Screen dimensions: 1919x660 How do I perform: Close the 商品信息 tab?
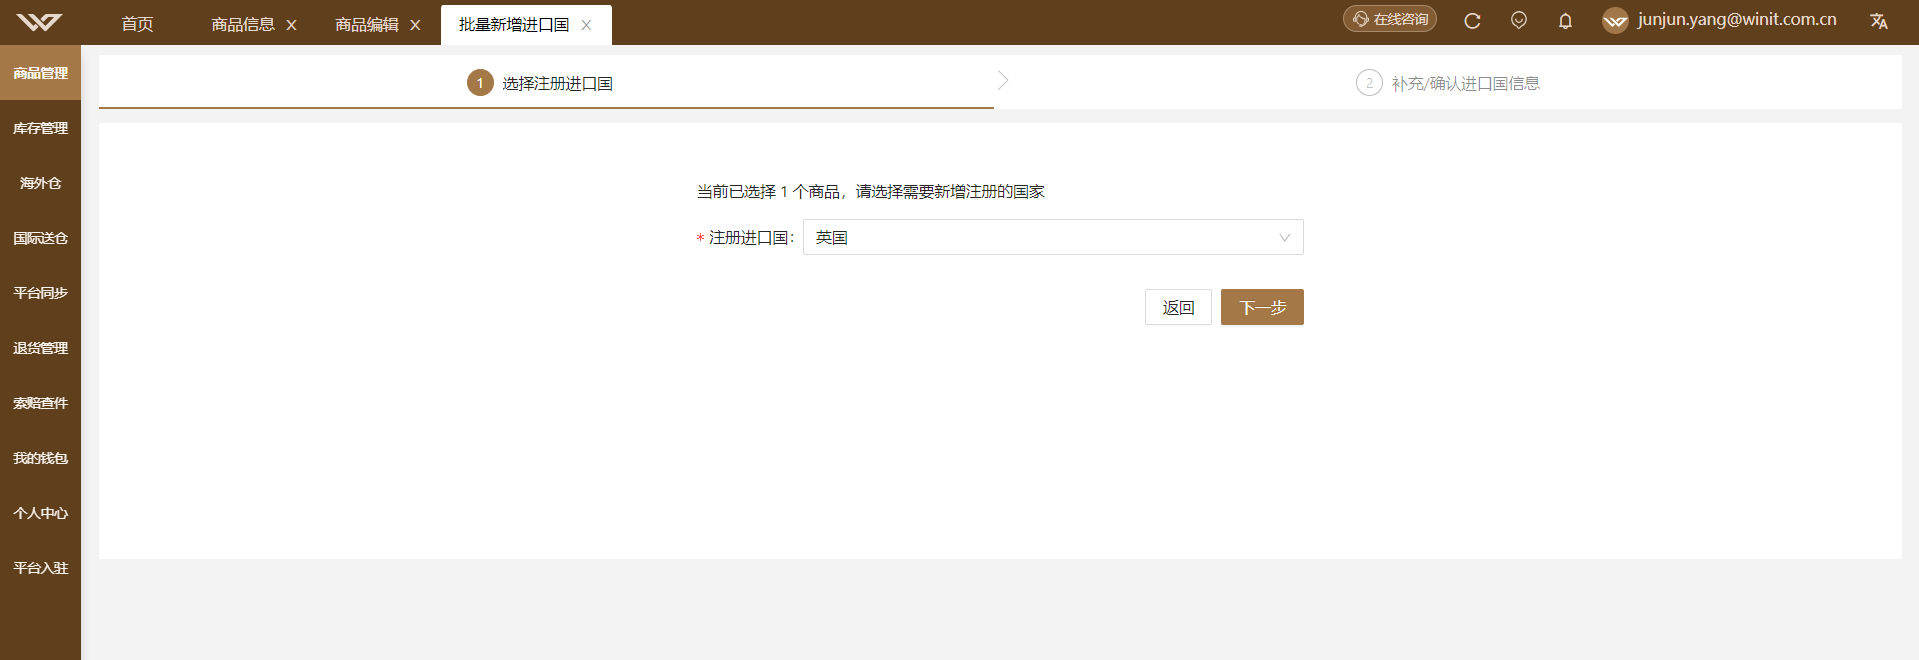[291, 25]
